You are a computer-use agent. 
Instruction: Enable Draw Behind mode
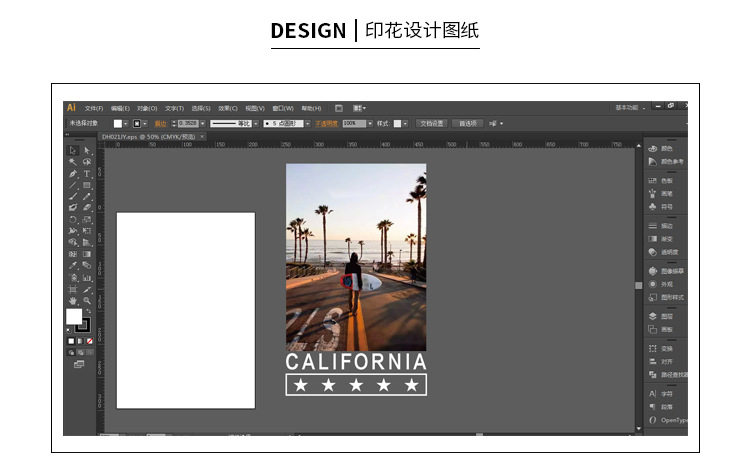pyautogui.click(x=81, y=353)
